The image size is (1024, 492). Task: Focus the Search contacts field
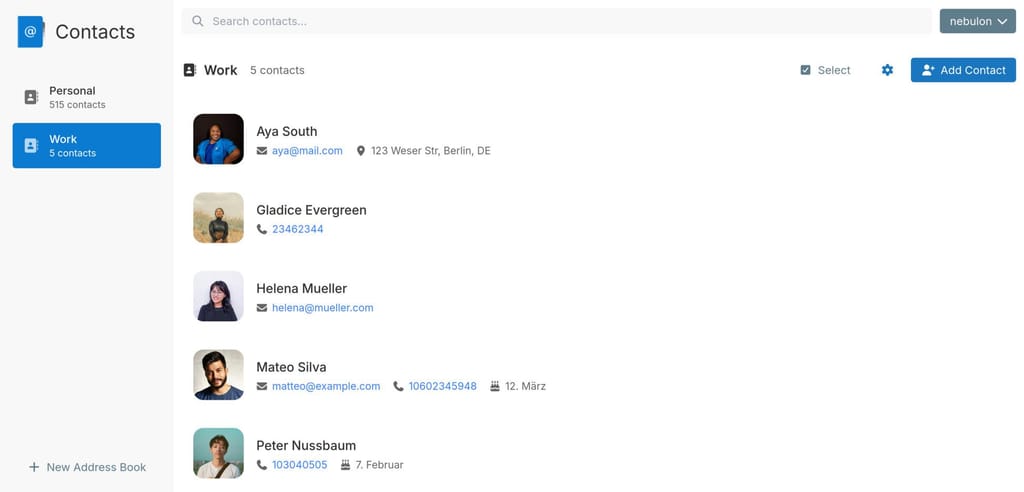tap(556, 21)
